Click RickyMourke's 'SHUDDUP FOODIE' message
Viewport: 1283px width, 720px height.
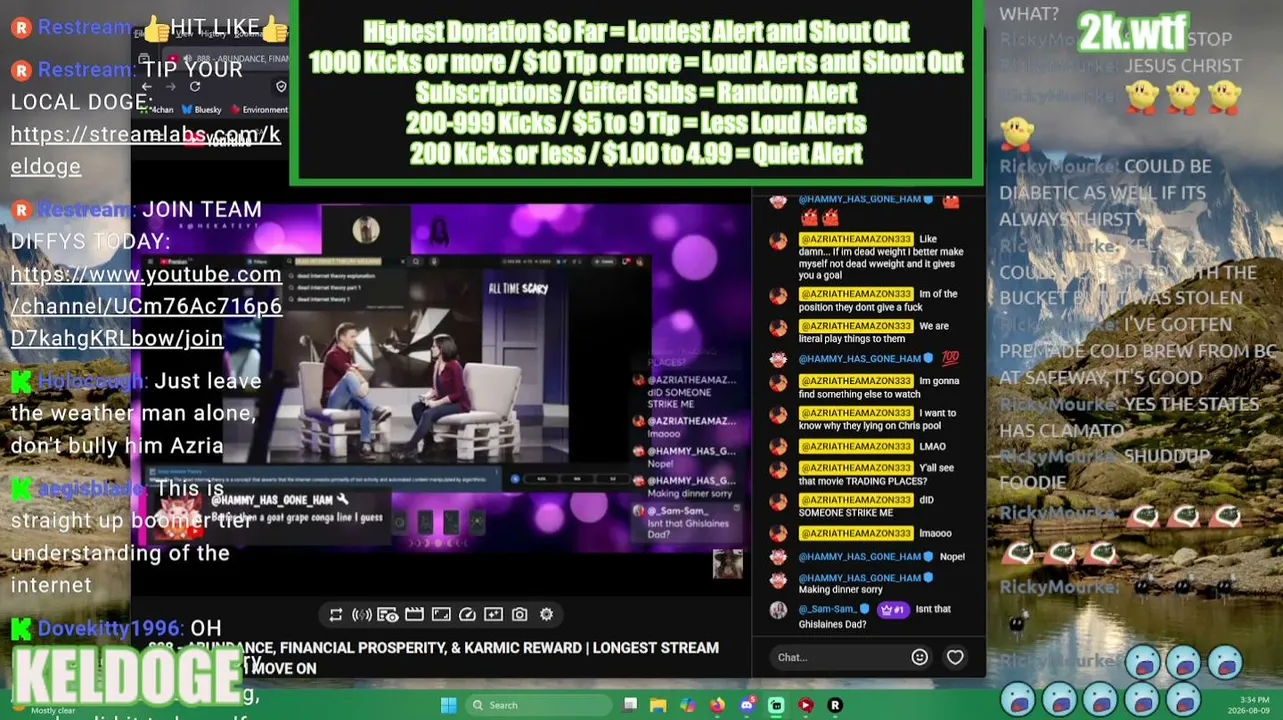click(1105, 469)
